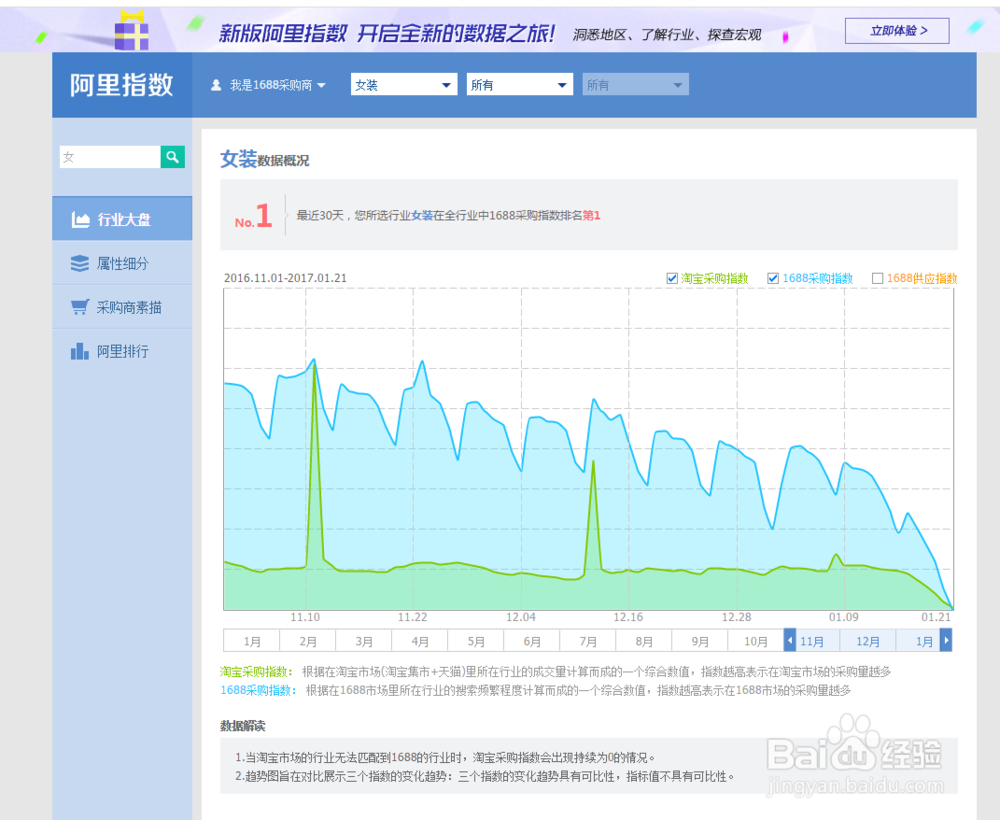Click the search input field

(110, 157)
